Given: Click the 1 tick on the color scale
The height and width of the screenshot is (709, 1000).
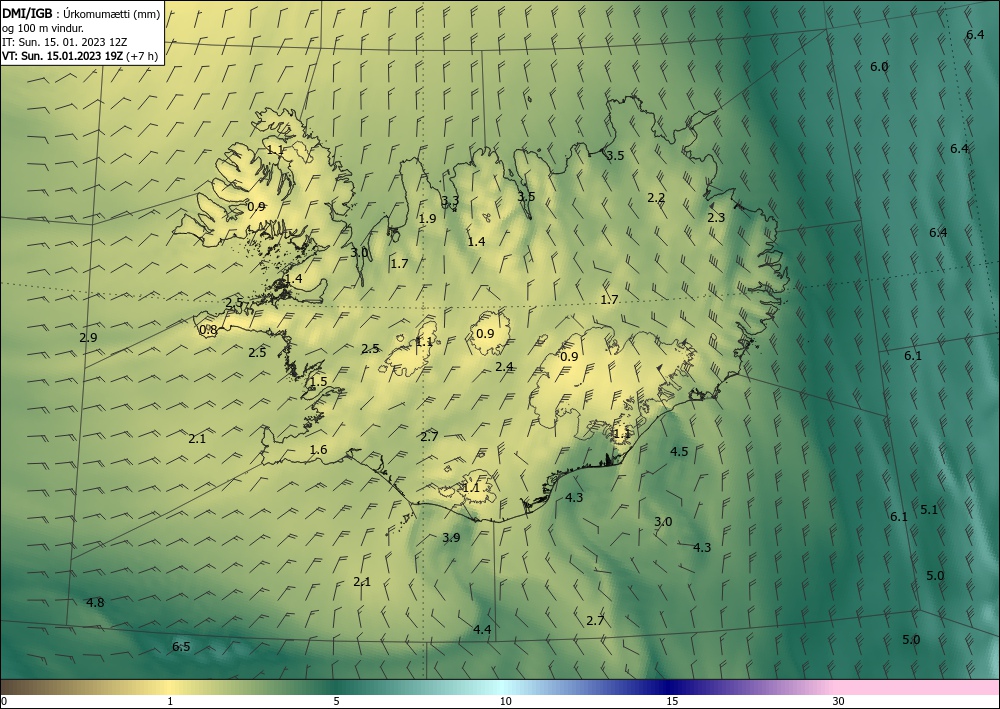Looking at the screenshot, I should [170, 702].
